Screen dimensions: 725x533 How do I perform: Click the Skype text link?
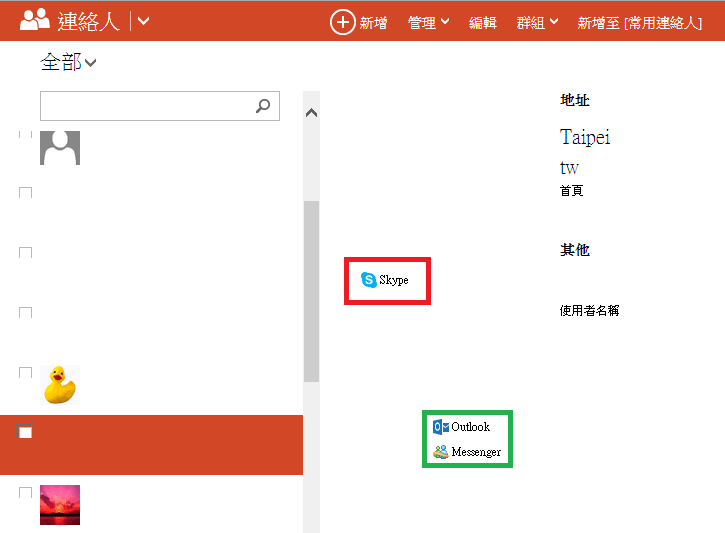click(394, 280)
